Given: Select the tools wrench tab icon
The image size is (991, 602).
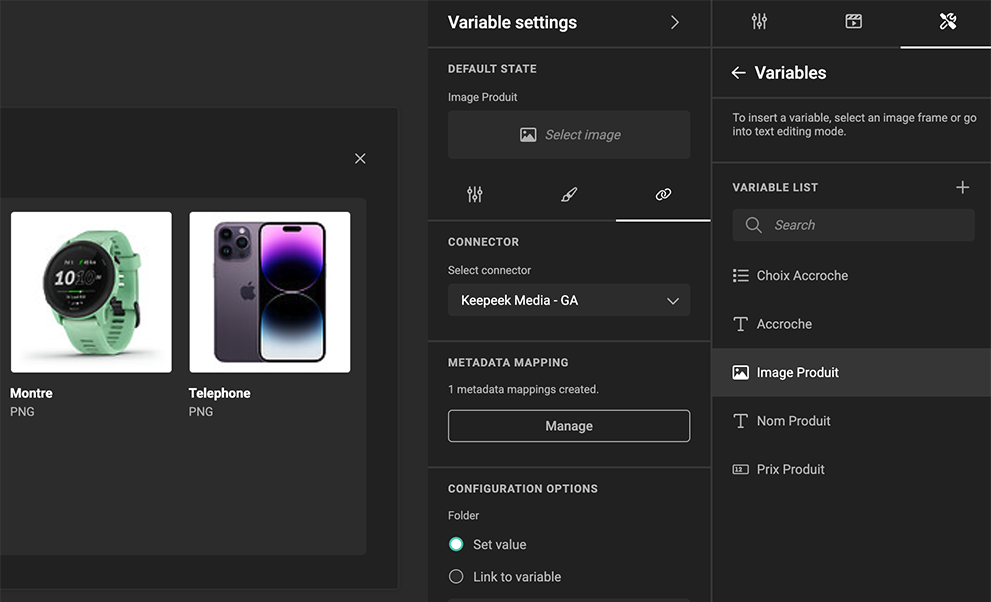Looking at the screenshot, I should [947, 22].
